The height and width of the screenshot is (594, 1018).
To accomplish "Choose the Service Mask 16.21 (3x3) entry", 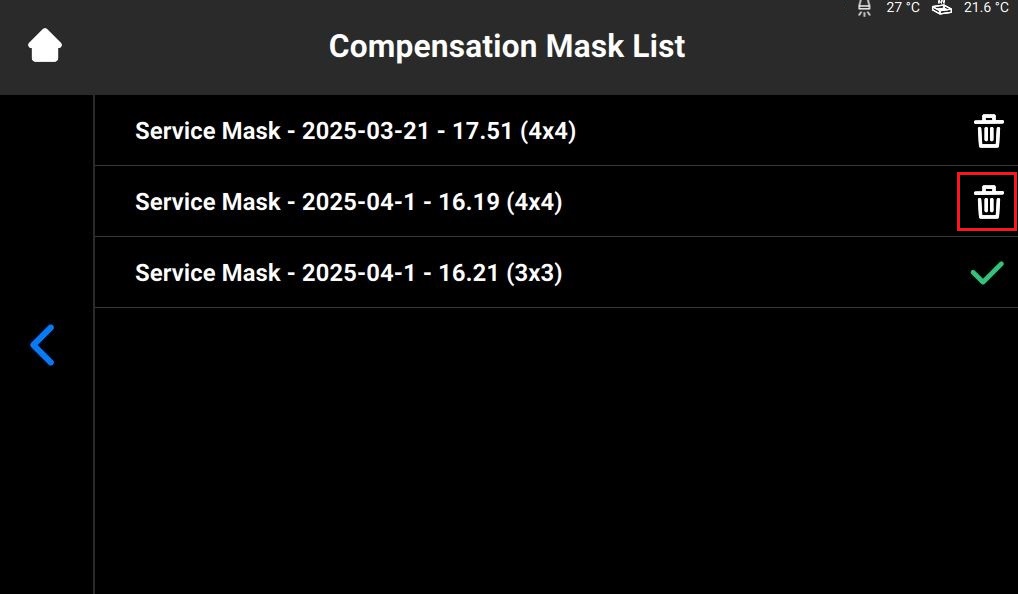I will (x=348, y=273).
